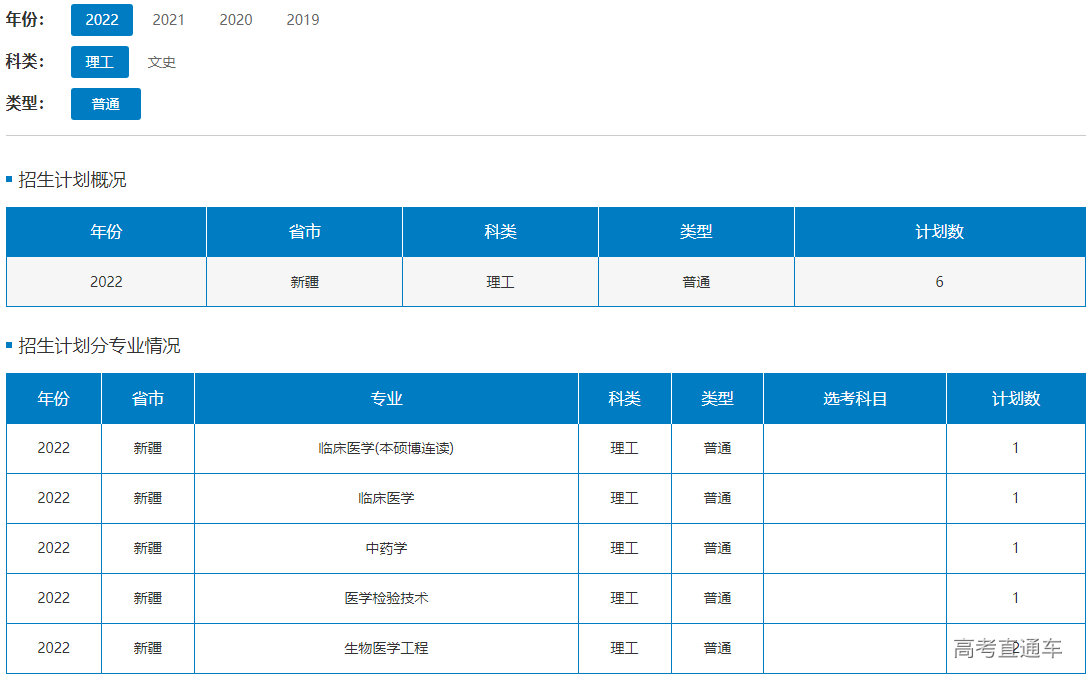The width and height of the screenshot is (1091, 688).
Task: Click 新疆 in the overview table row
Action: 304,282
